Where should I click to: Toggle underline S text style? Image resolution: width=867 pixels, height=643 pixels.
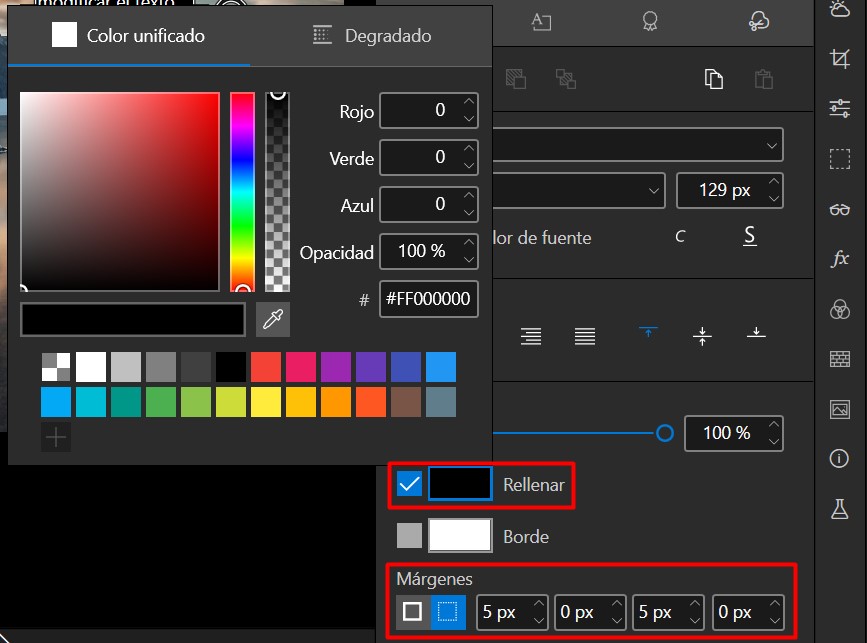750,236
